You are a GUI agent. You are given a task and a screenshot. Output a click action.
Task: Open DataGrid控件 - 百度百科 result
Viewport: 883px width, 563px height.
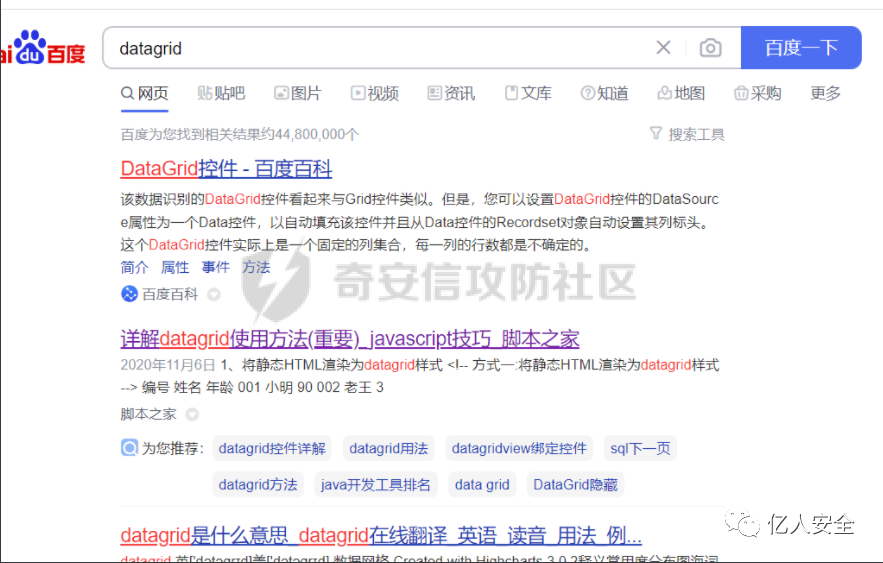[226, 168]
